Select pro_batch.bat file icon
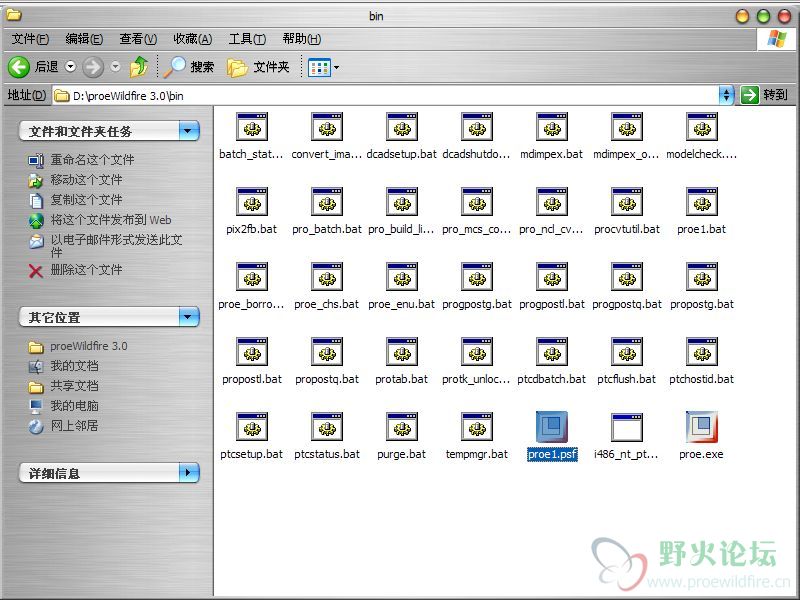This screenshot has width=800, height=600. click(327, 202)
